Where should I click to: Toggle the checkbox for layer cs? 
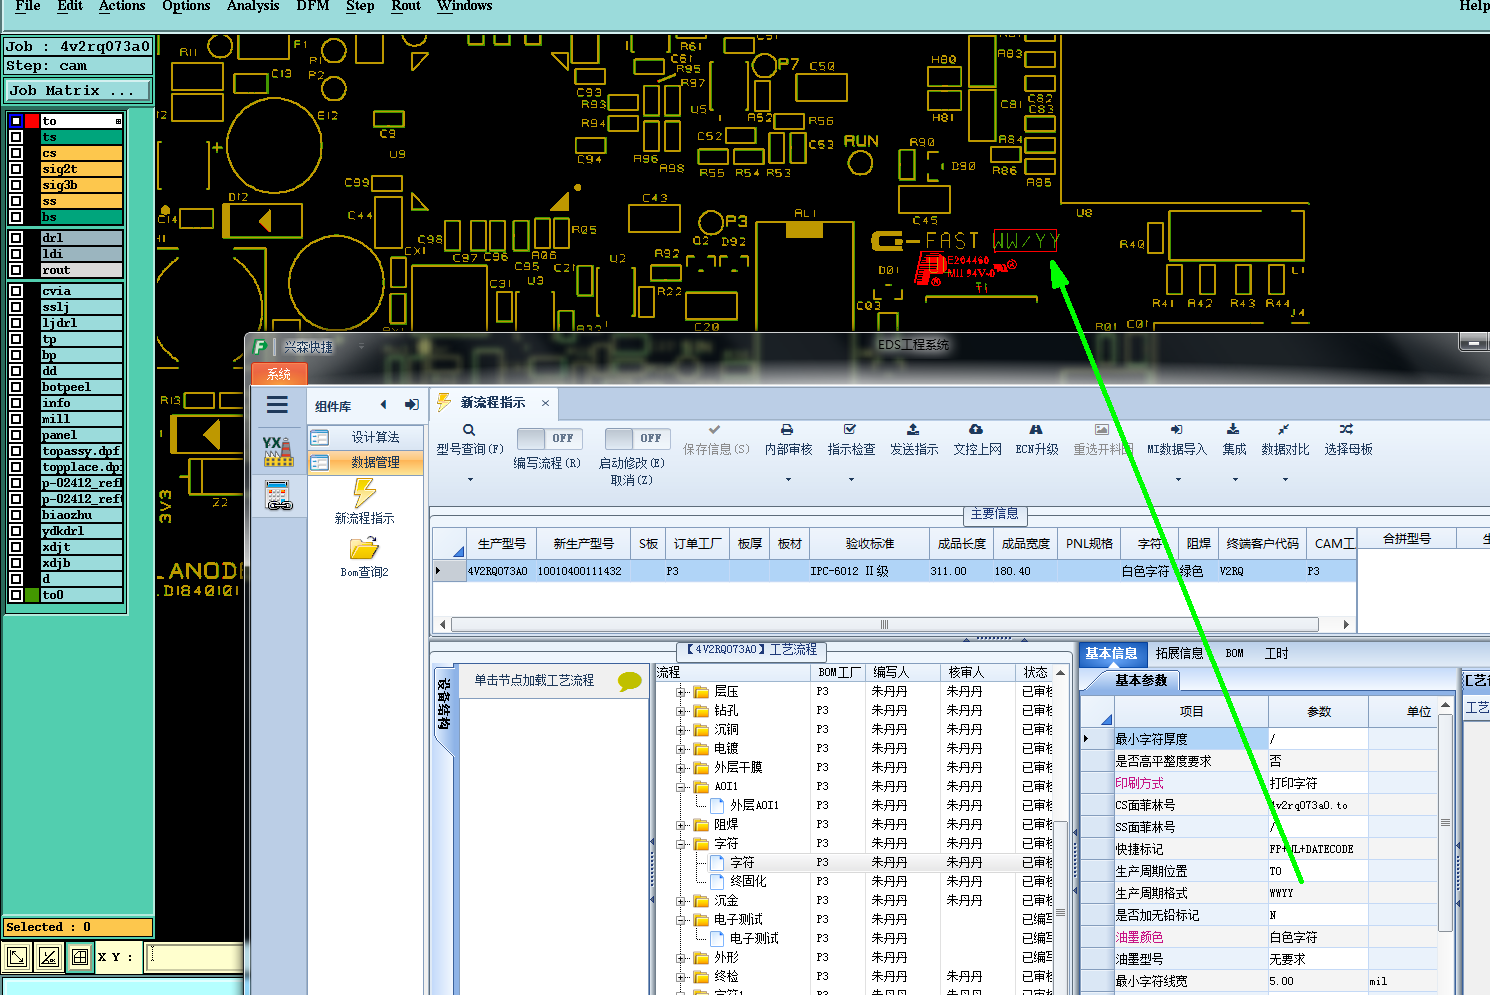click(16, 153)
